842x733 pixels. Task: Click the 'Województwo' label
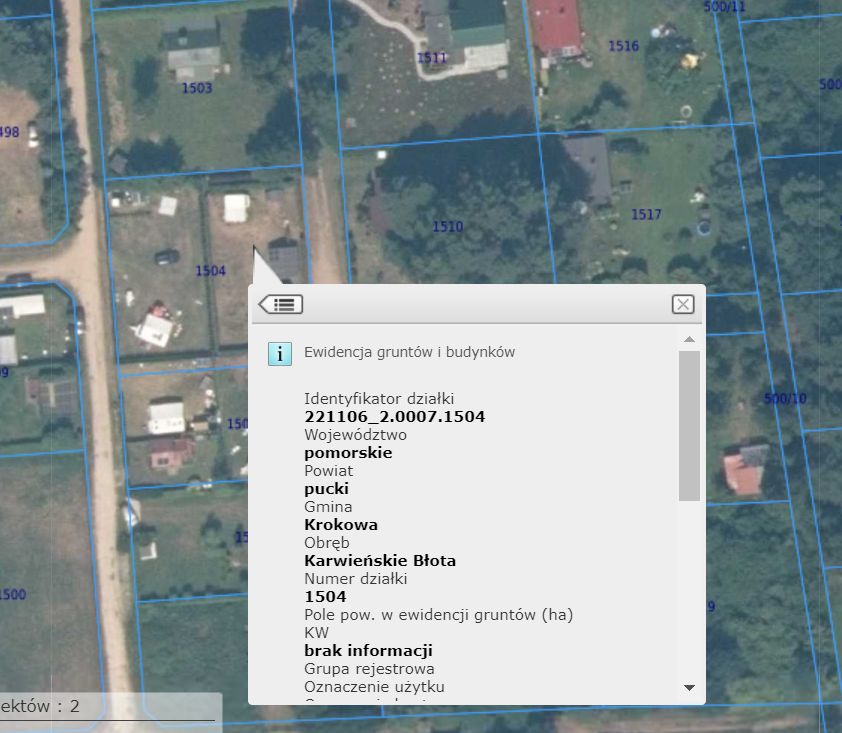[x=355, y=434]
